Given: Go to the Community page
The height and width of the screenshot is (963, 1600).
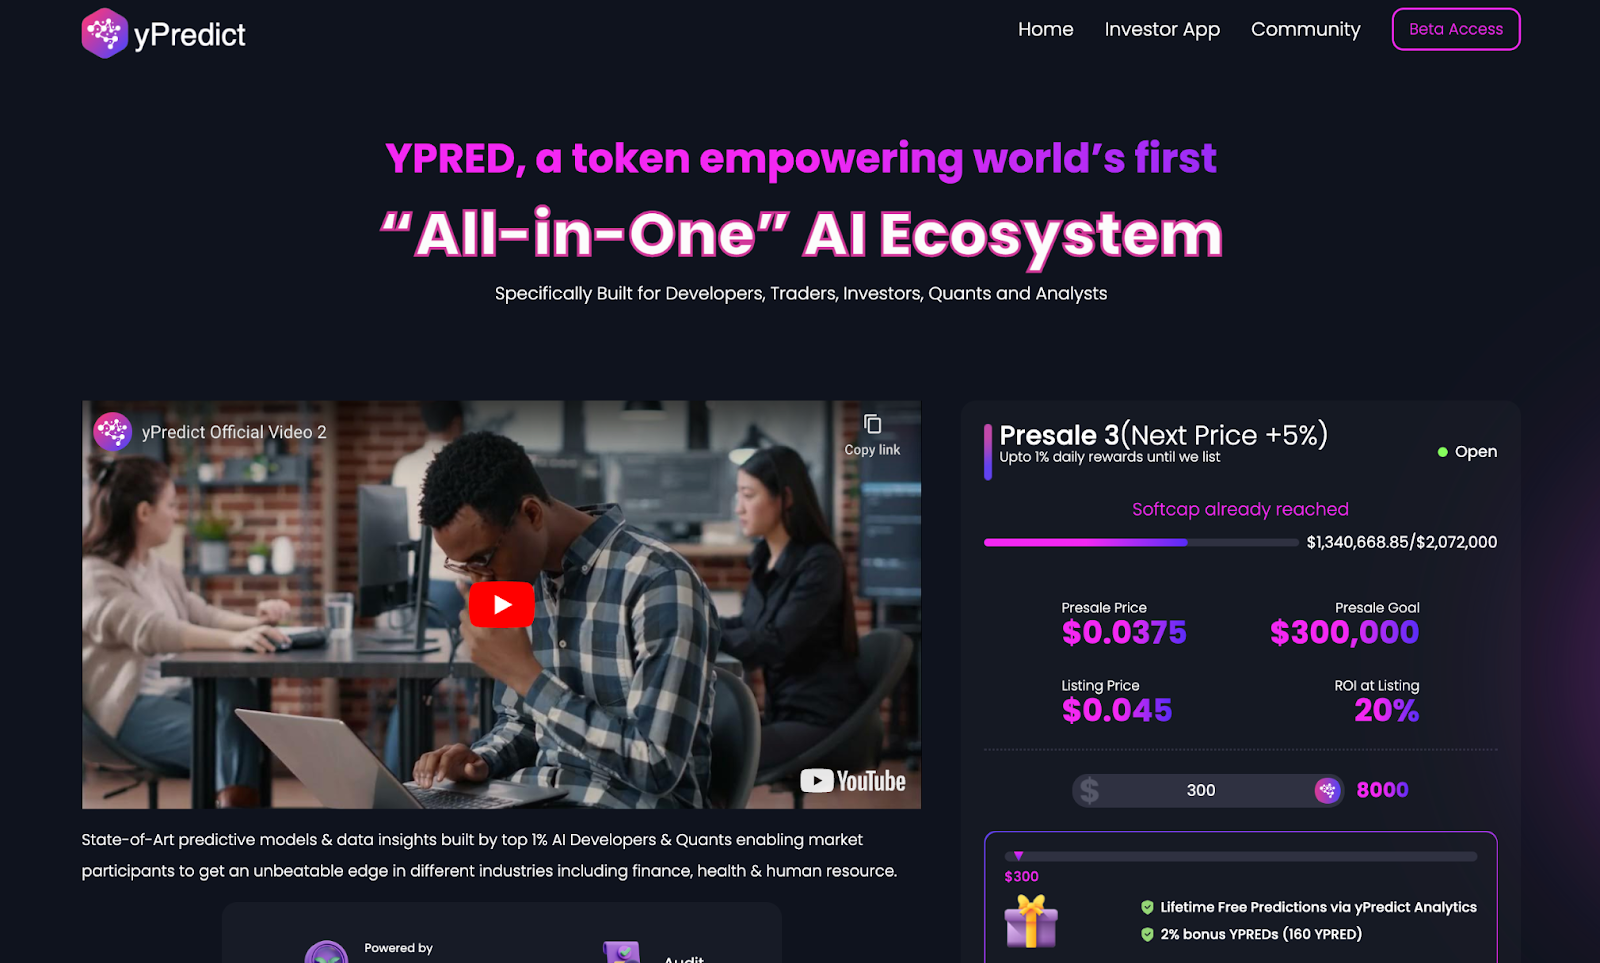Looking at the screenshot, I should [1305, 30].
